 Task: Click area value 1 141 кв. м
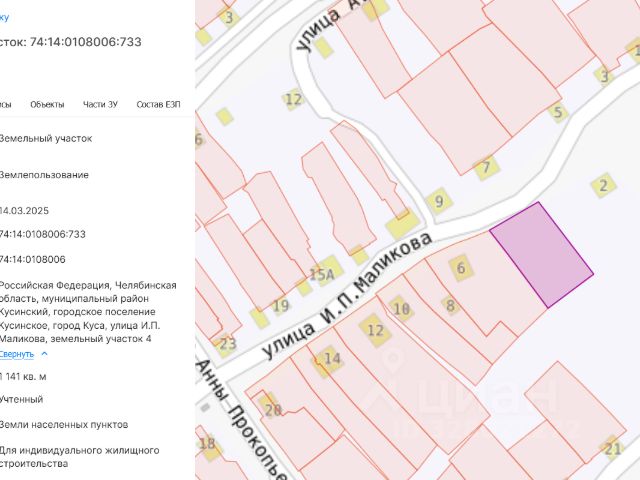coord(23,376)
